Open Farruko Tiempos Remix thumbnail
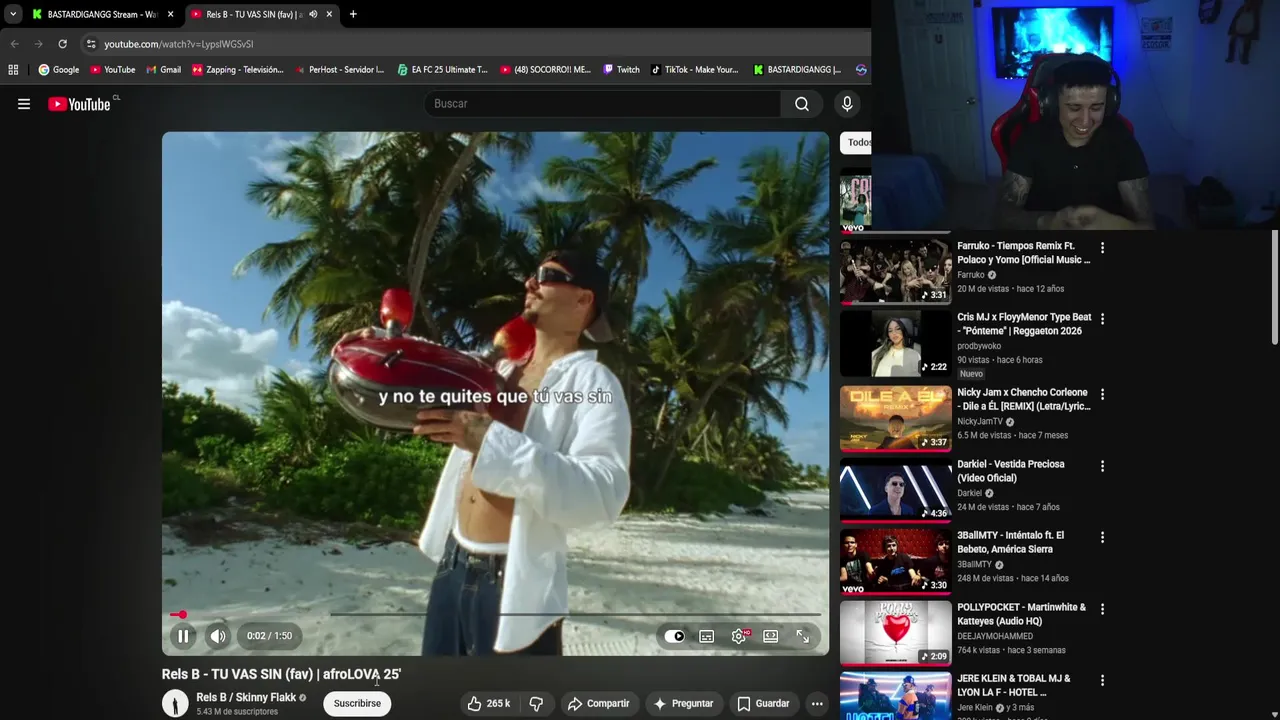 coord(895,271)
